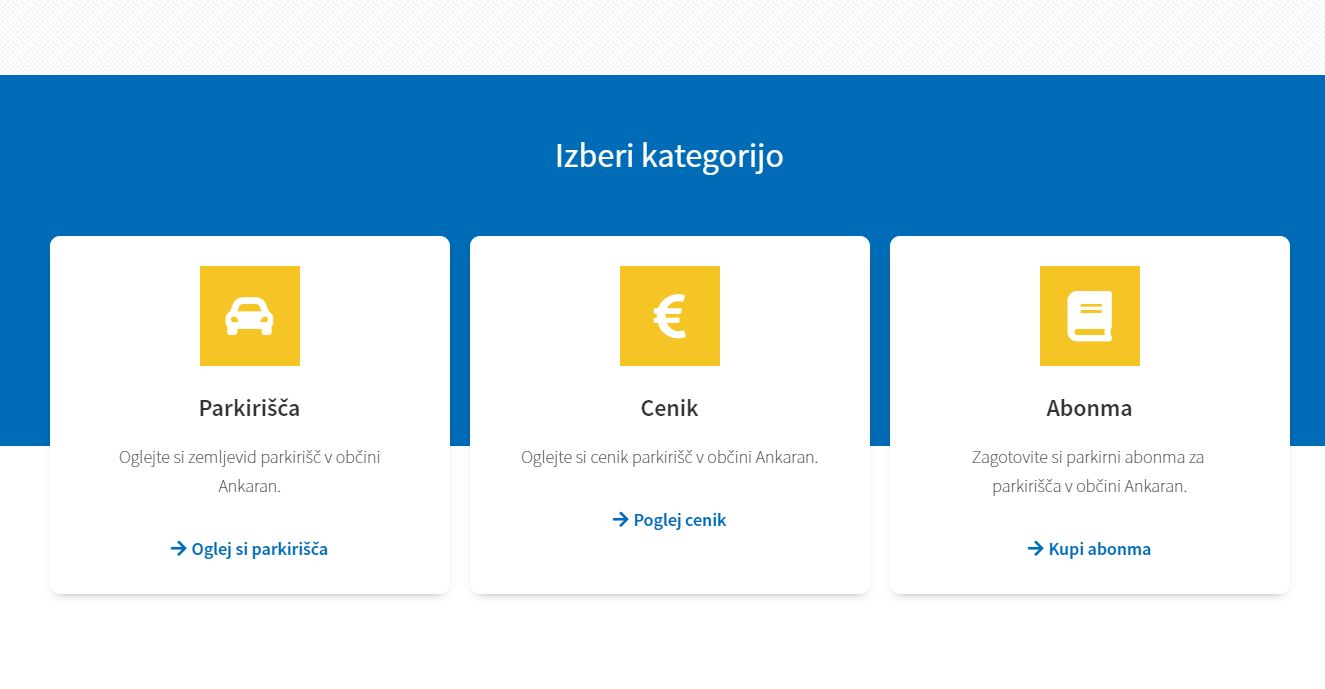Click the yellow book icon for Abonma
The height and width of the screenshot is (689, 1325).
pyautogui.click(x=1090, y=316)
